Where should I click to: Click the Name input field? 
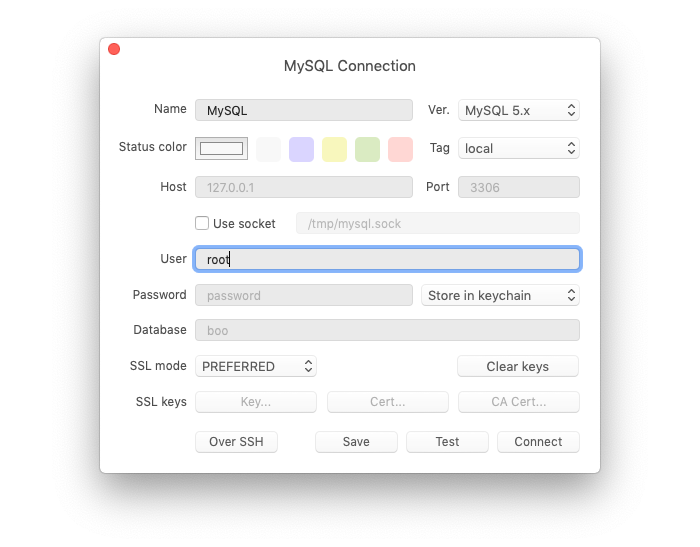tap(304, 110)
